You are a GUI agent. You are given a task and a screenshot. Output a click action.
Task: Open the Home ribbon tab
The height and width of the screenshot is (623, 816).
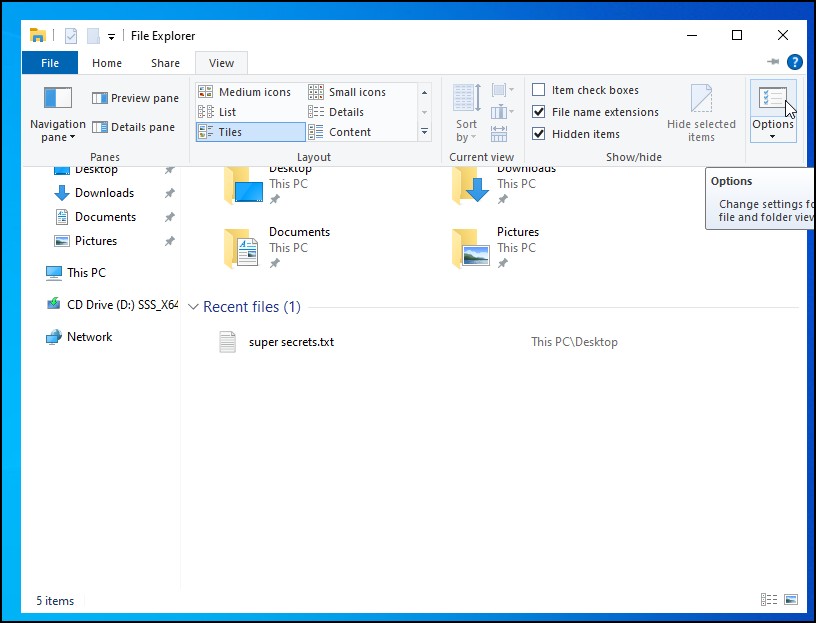tap(107, 63)
